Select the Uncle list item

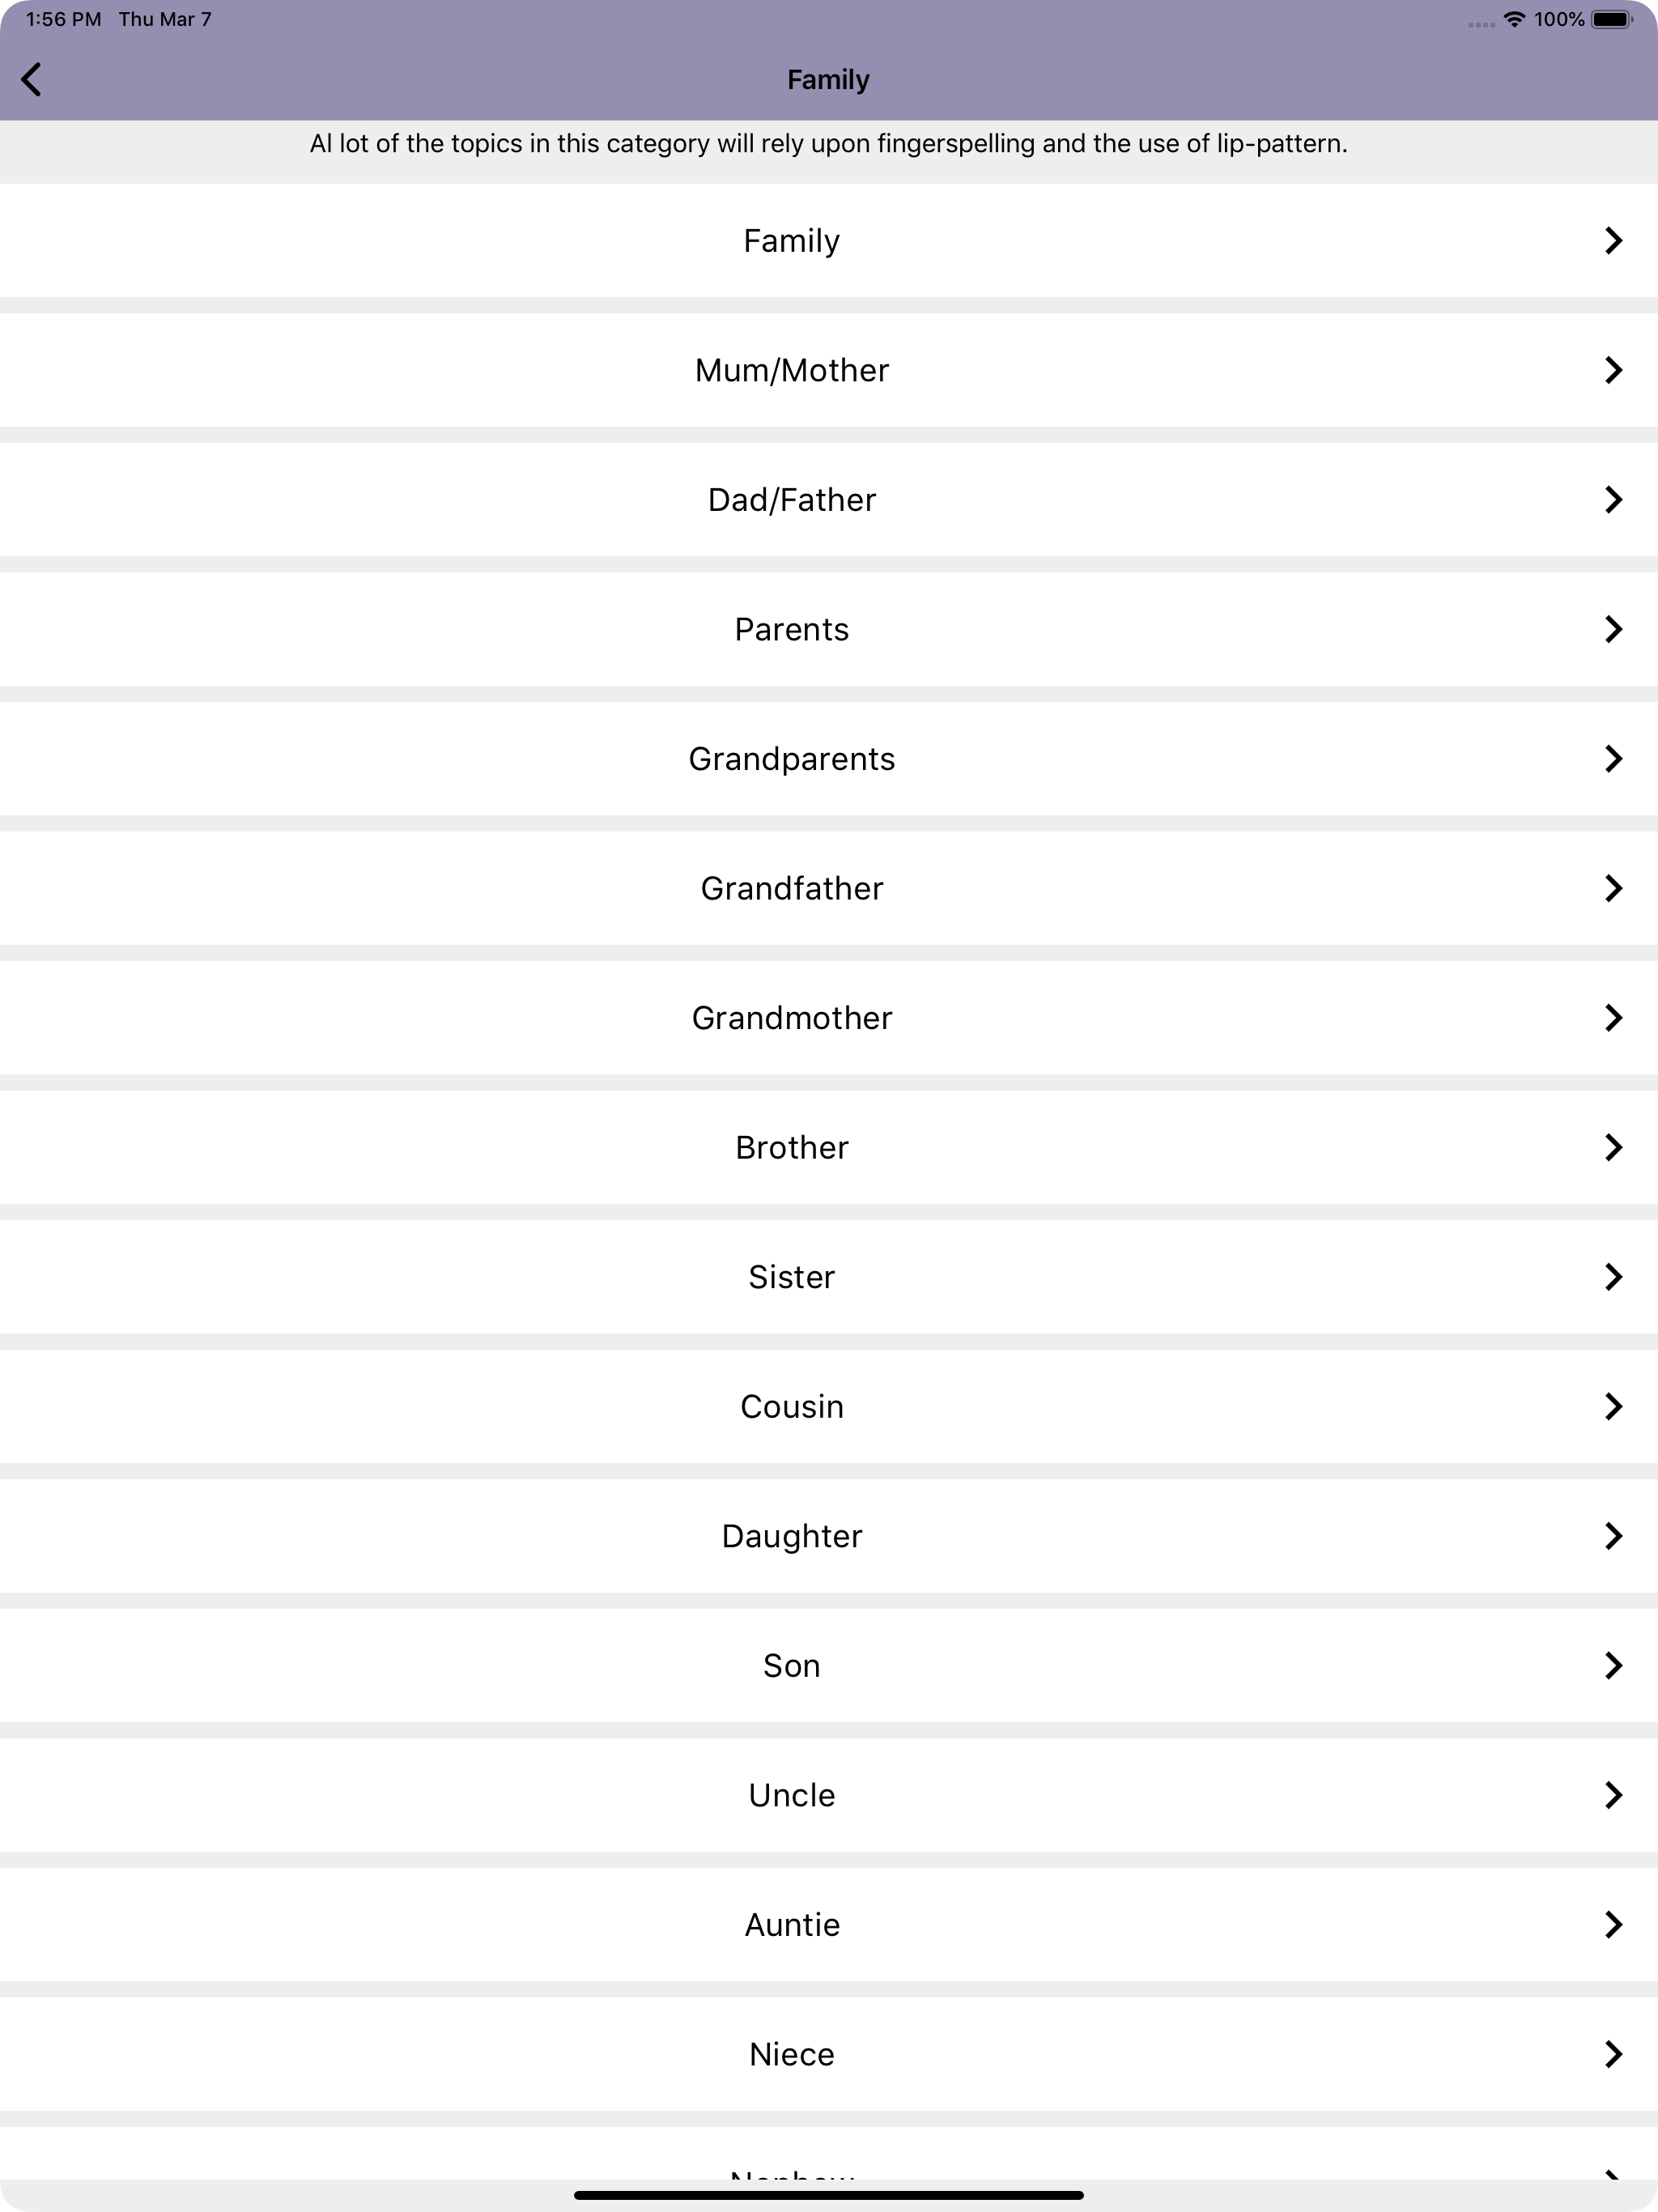829,1795
